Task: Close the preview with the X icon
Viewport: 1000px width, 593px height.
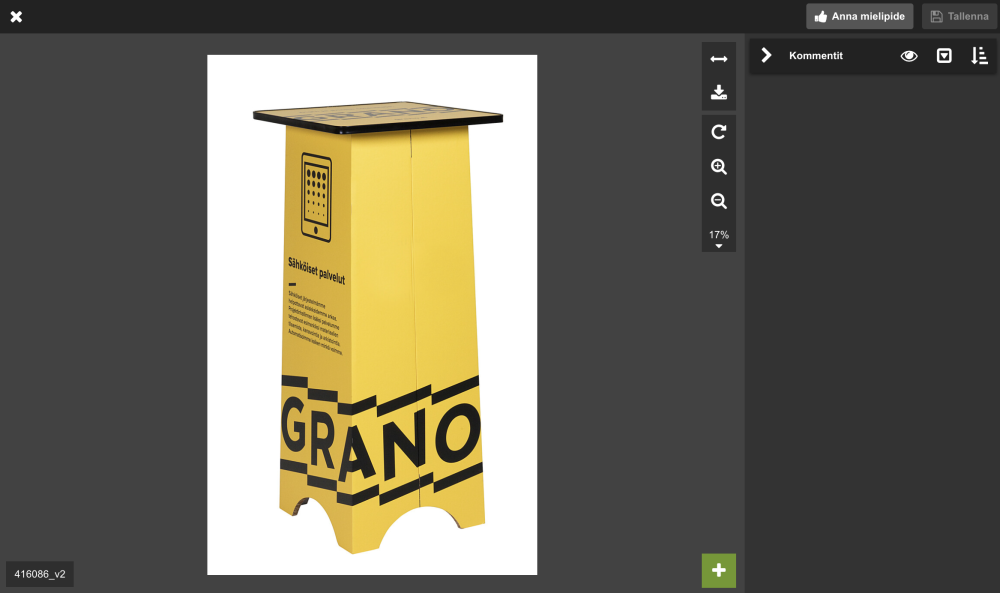Action: click(17, 17)
